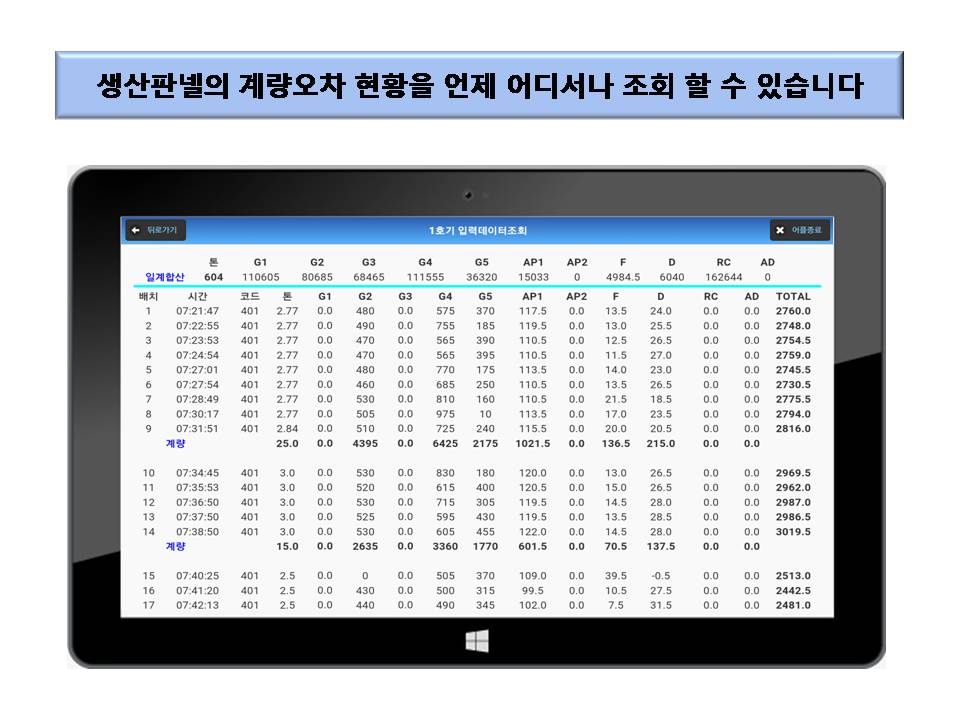
Task: Click the 계량 subtotal label with 15.0 tons
Action: click(x=175, y=546)
